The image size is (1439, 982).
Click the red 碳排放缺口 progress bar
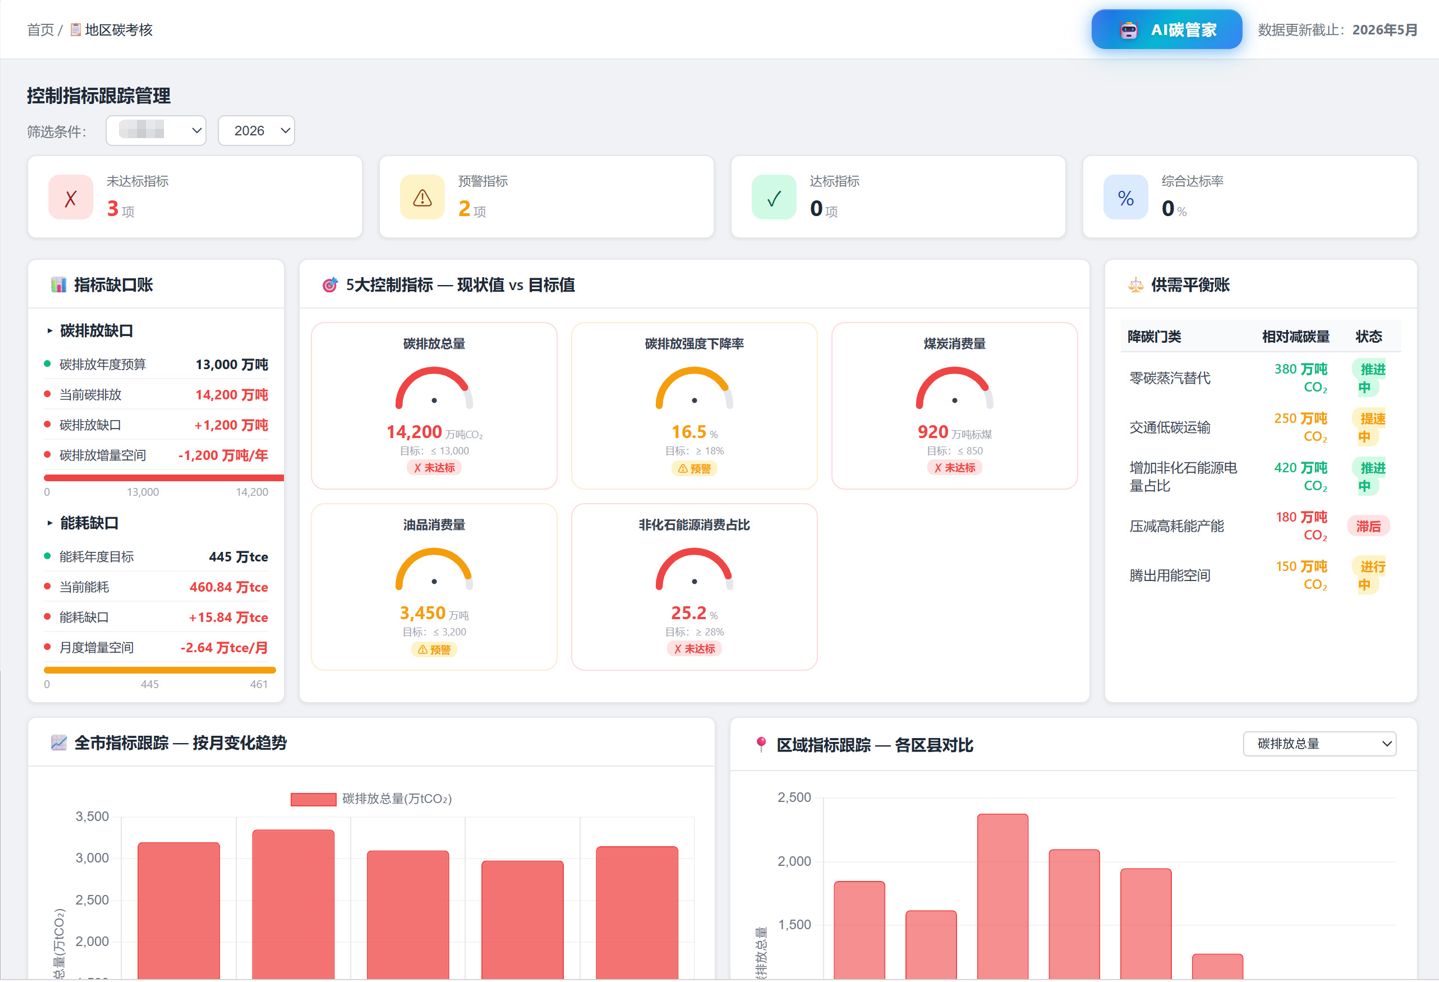click(164, 478)
